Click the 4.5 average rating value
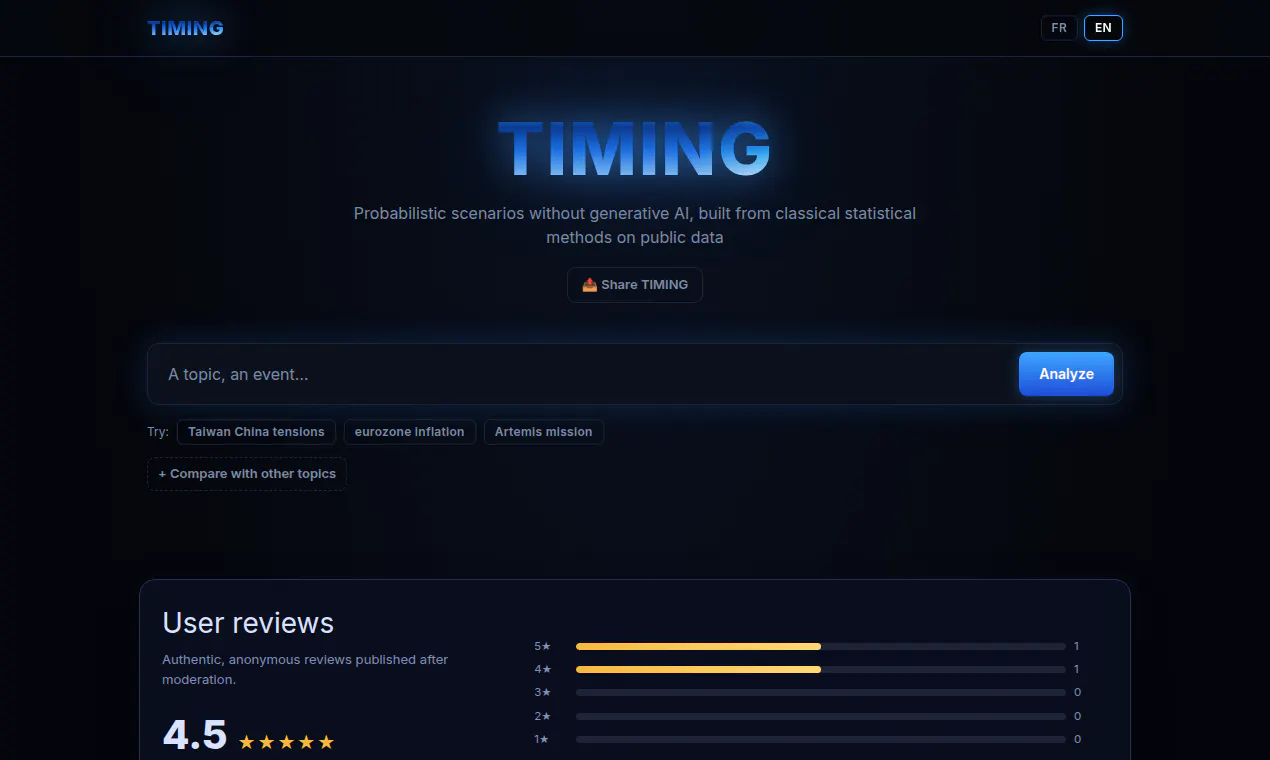 [195, 736]
